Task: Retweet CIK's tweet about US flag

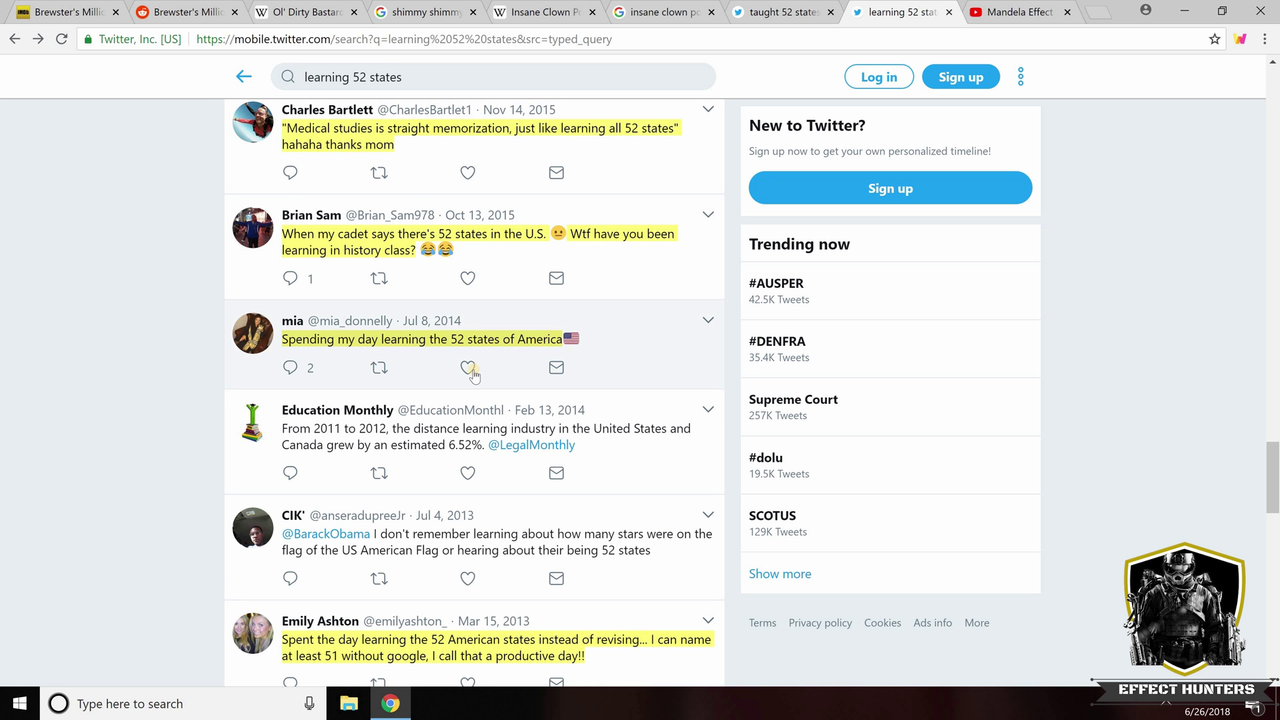Action: (379, 578)
